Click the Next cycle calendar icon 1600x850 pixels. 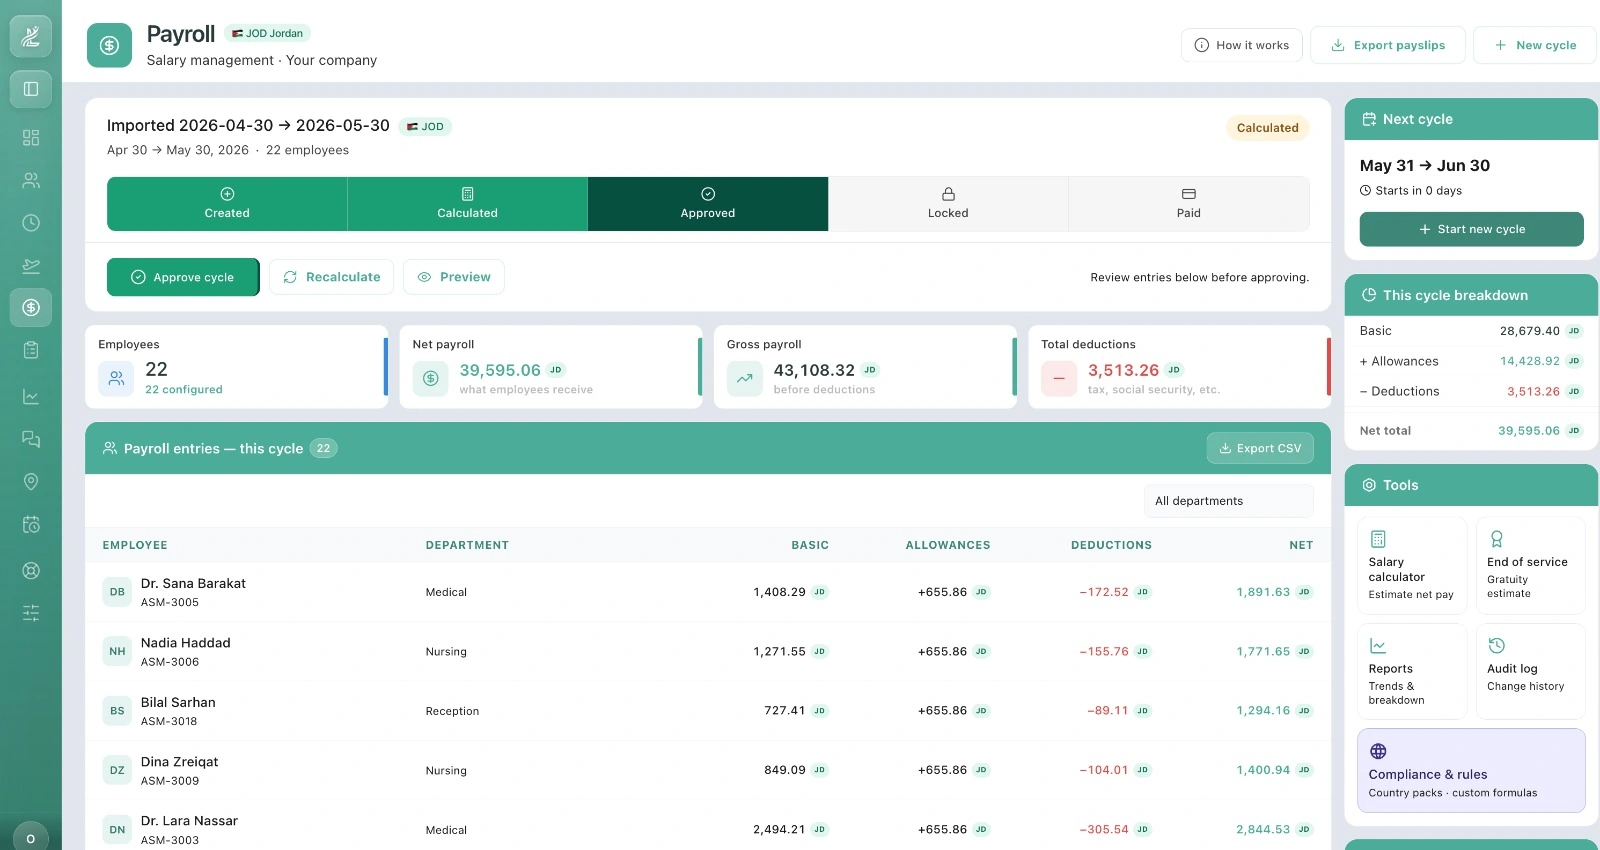click(1369, 119)
